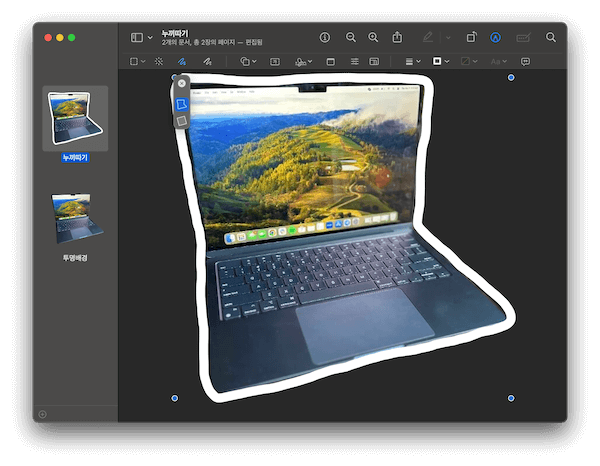Open the Text Style Aa menu
600x466 pixels.
(x=499, y=62)
